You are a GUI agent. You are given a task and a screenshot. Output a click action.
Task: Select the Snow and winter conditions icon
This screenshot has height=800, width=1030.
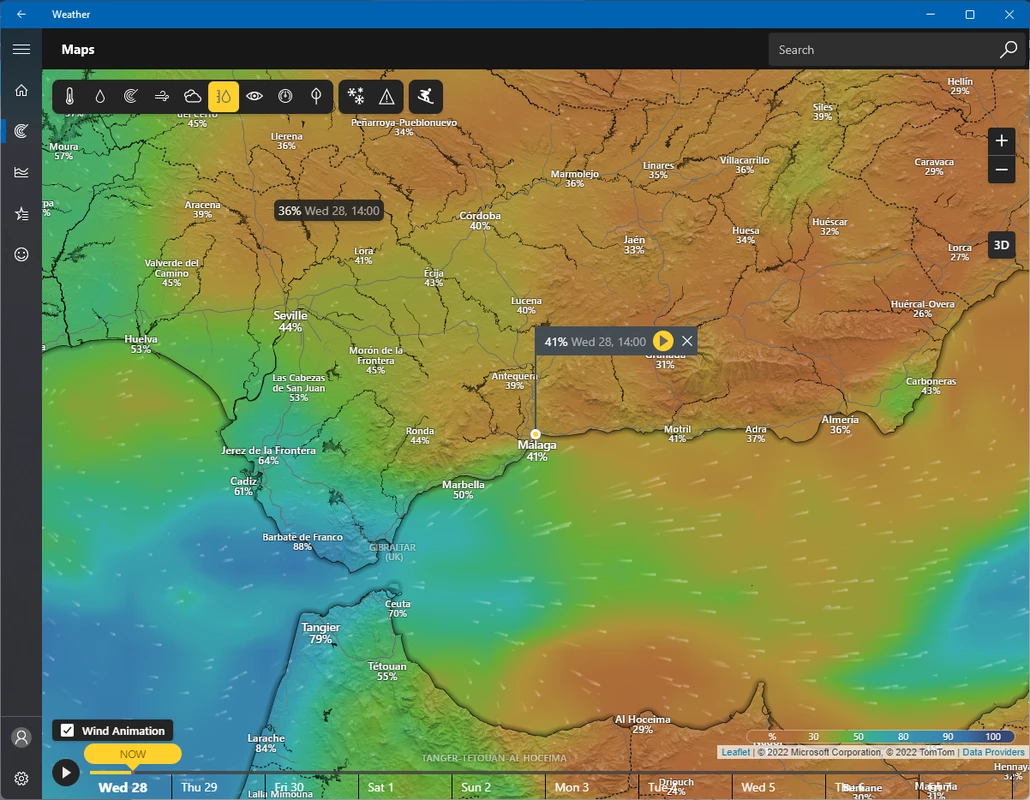(356, 97)
